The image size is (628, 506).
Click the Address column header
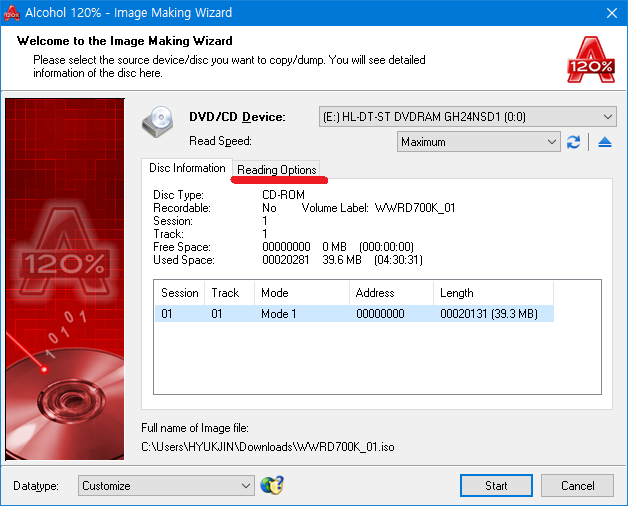pyautogui.click(x=391, y=293)
